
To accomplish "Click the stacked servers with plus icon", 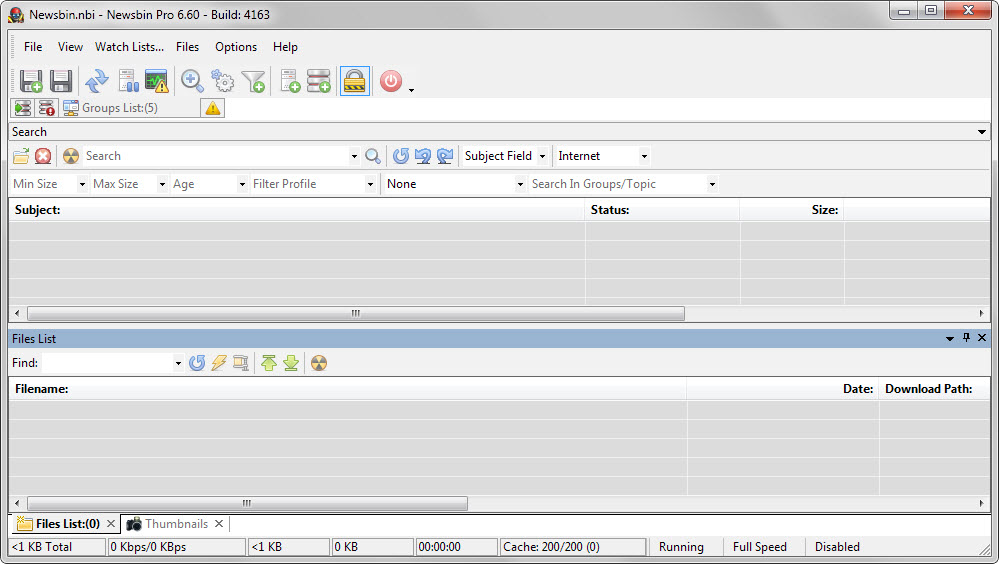I will pyautogui.click(x=319, y=82).
